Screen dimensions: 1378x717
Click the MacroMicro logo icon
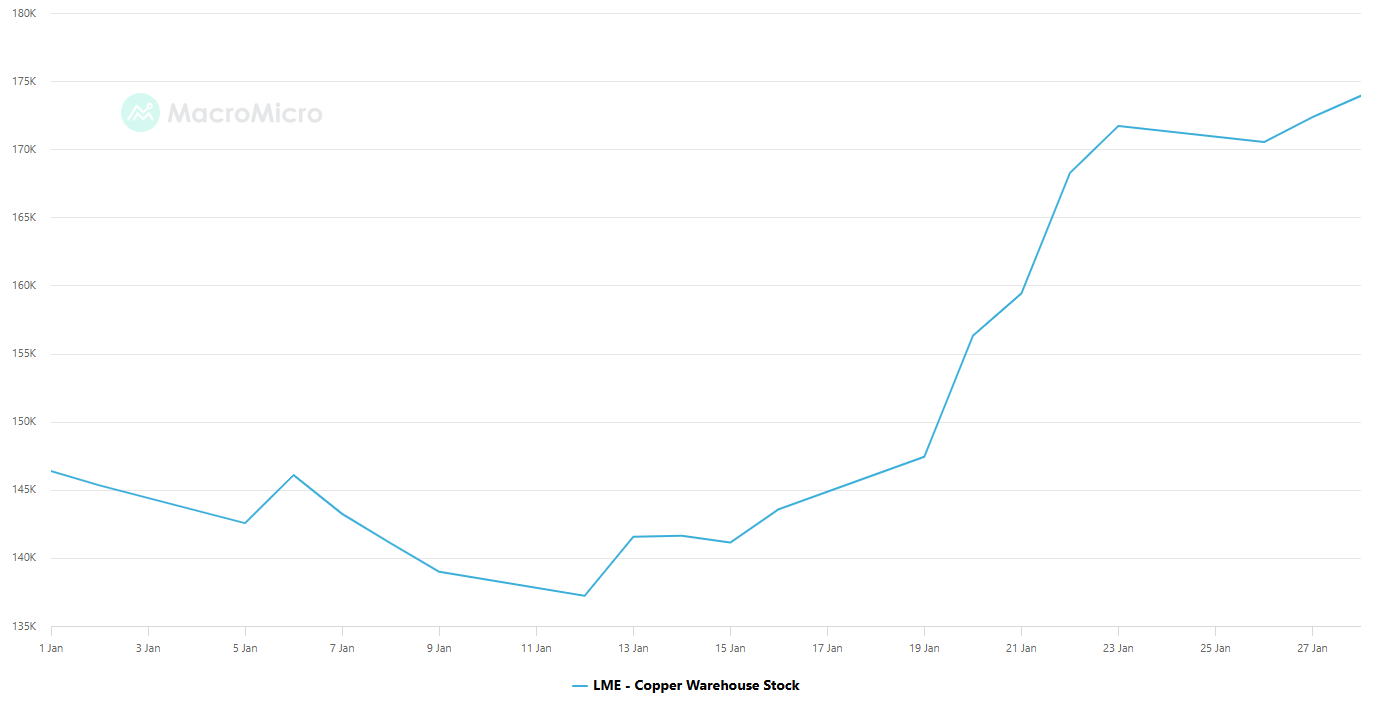pyautogui.click(x=140, y=113)
